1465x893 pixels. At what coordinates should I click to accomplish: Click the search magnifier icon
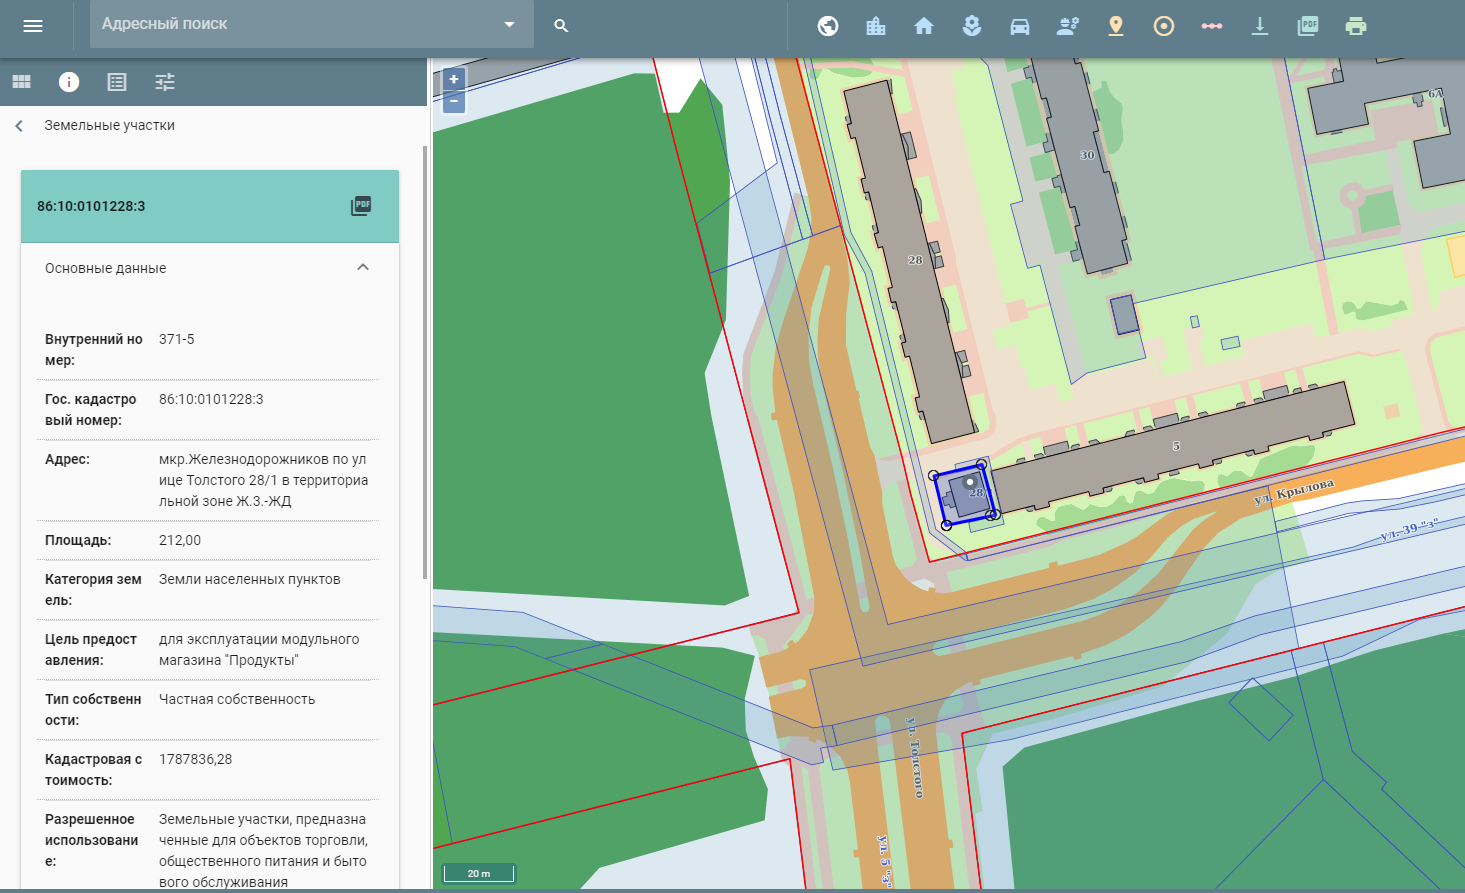[561, 26]
